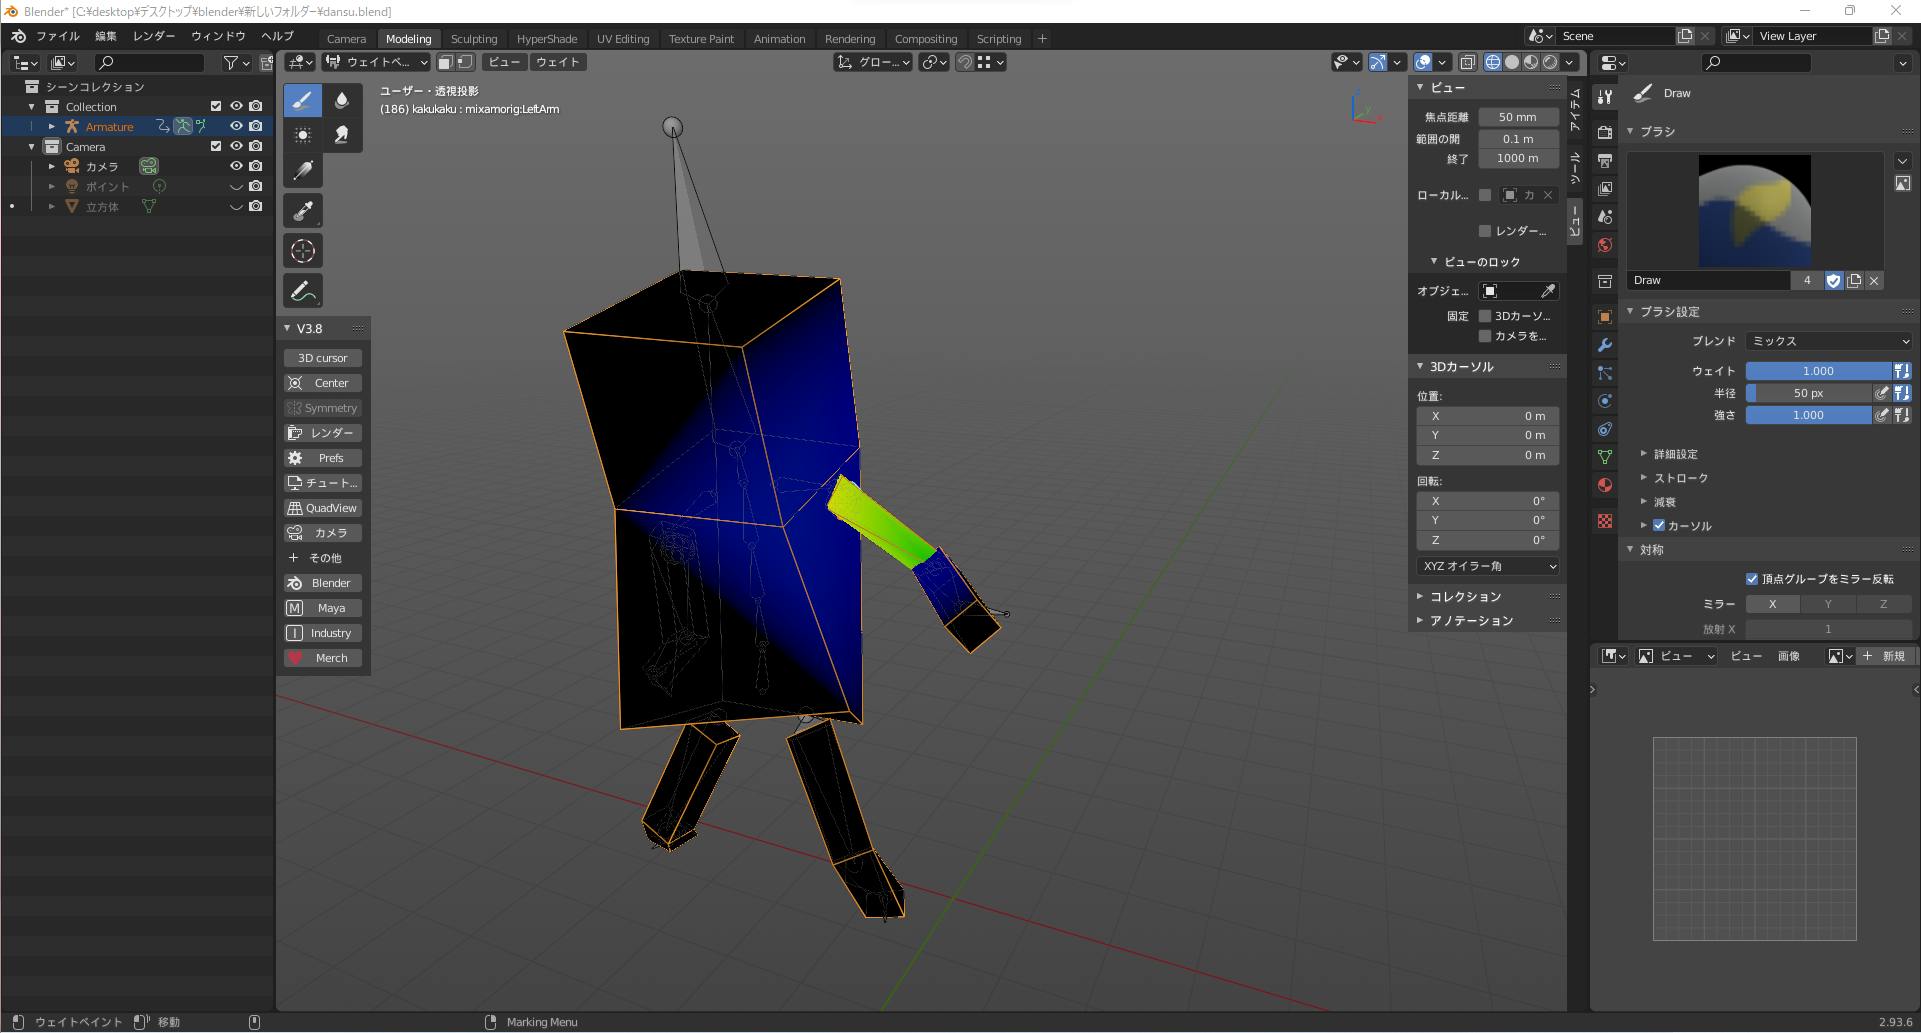This screenshot has height=1033, width=1921.
Task: Select the Smear weight paint tool
Action: point(342,134)
